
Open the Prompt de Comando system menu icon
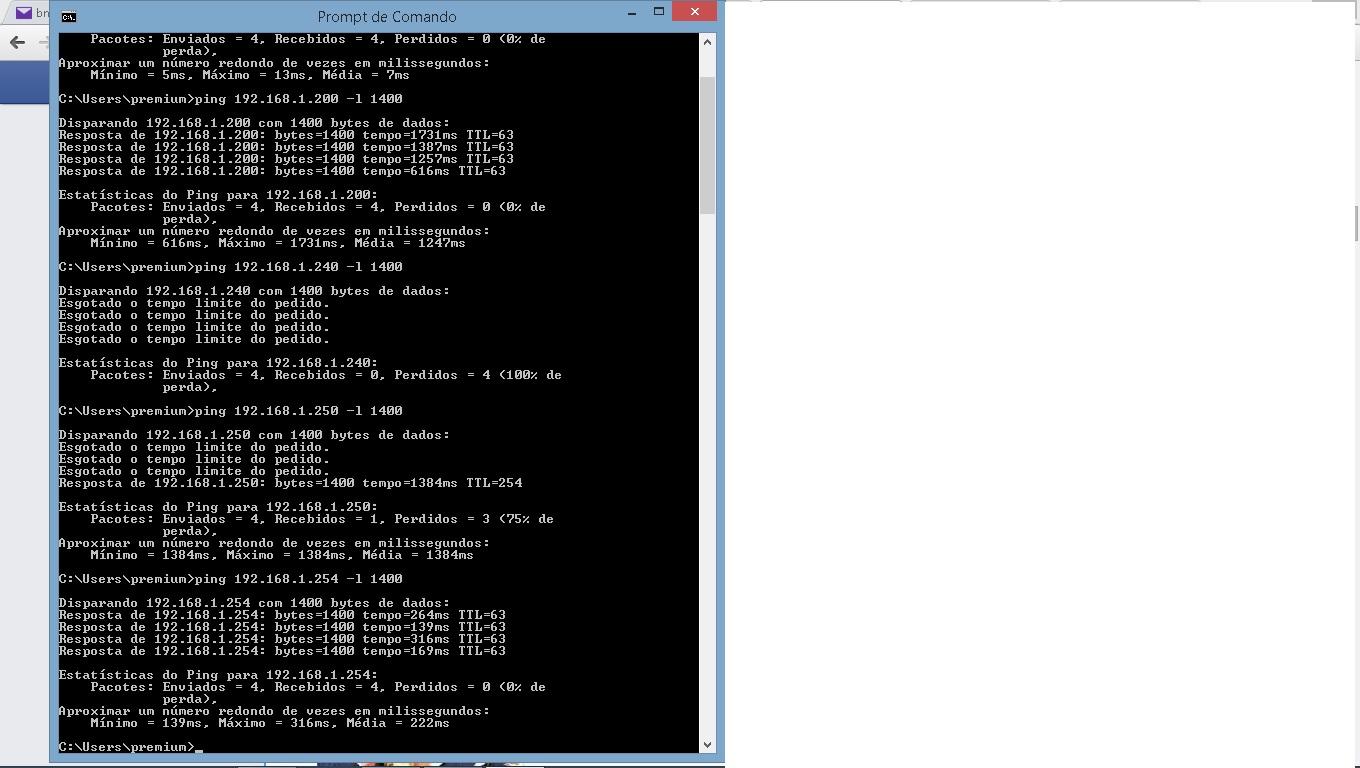click(x=68, y=17)
